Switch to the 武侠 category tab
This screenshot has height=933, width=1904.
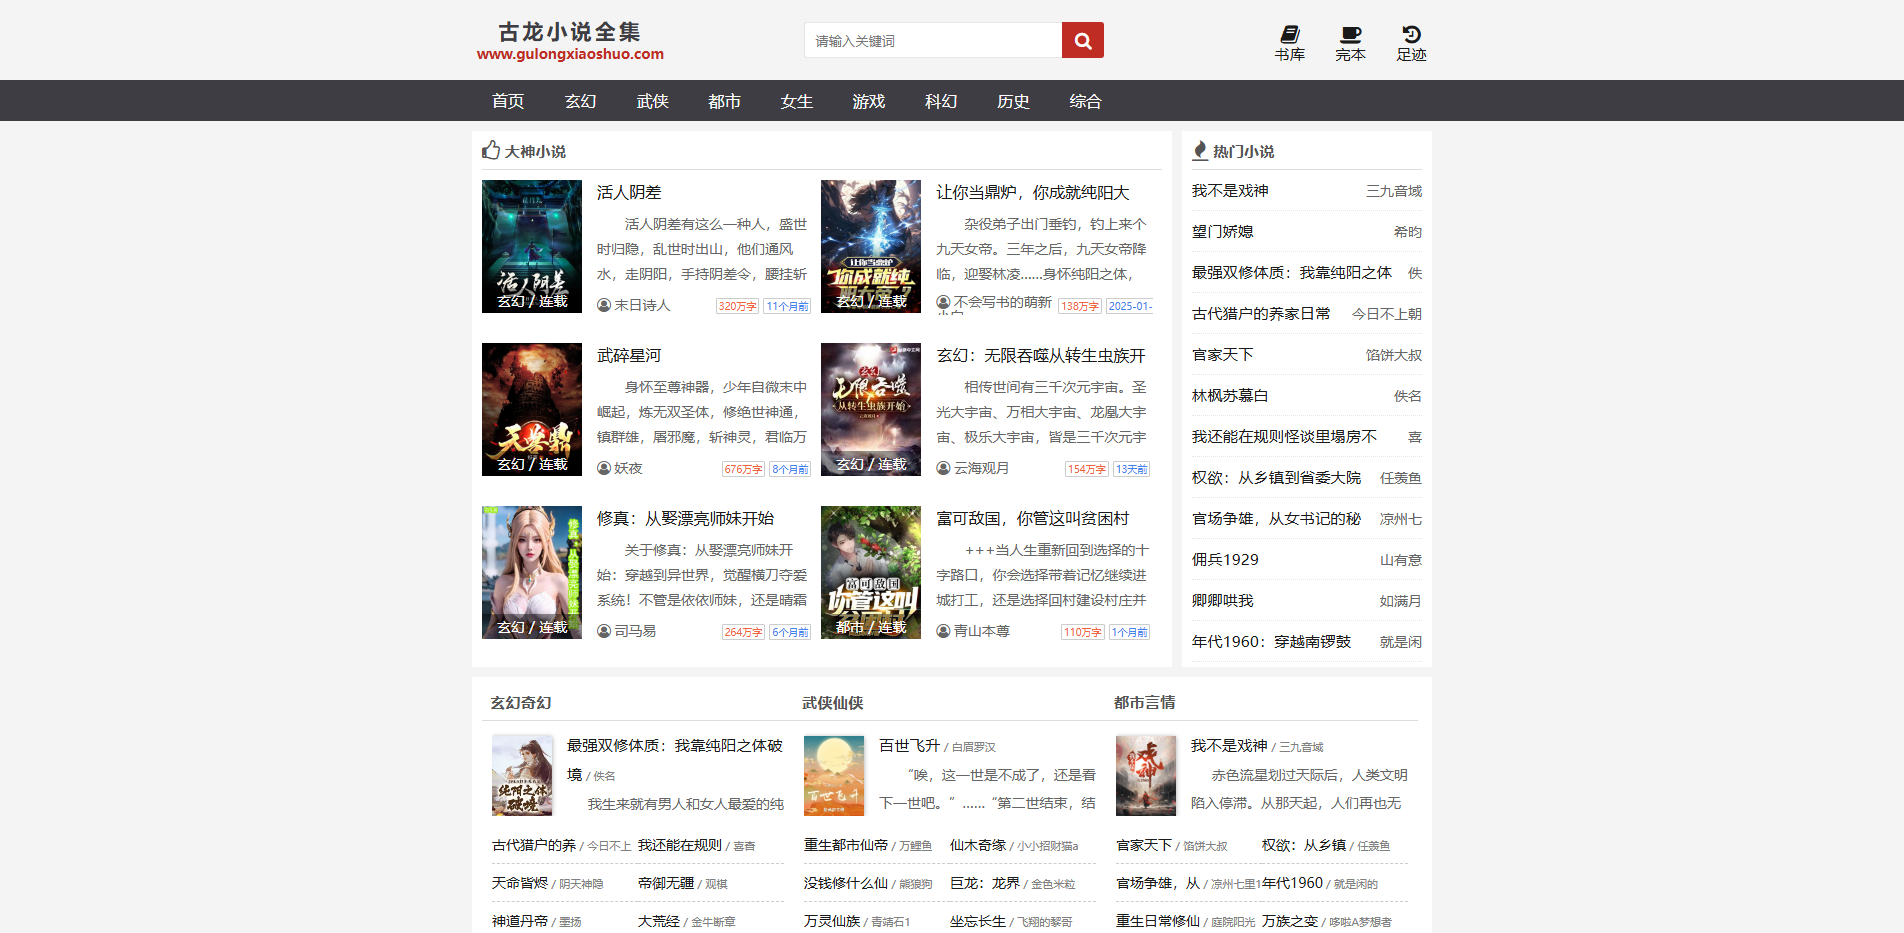pos(652,101)
